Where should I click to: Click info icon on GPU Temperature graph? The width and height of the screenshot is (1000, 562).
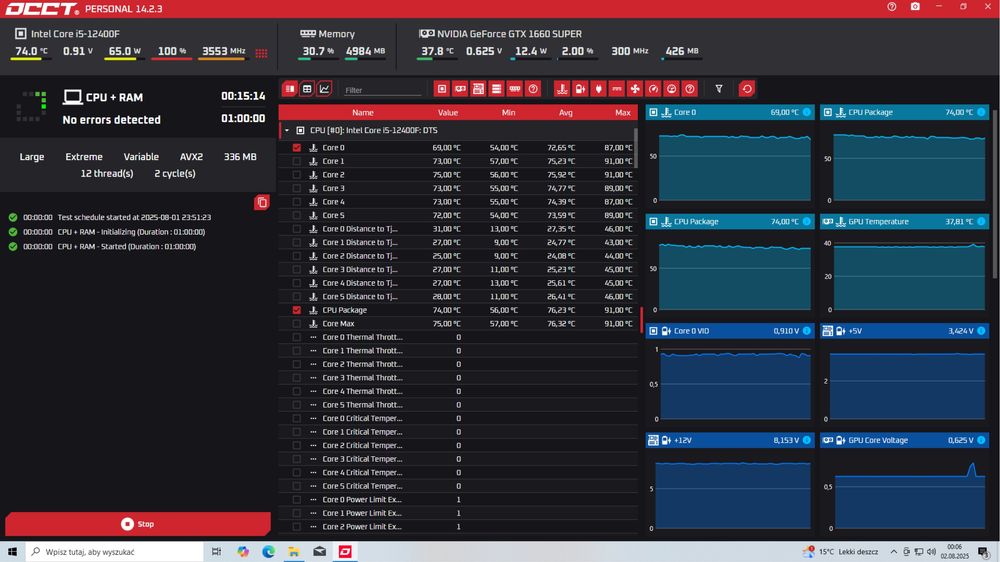point(981,221)
